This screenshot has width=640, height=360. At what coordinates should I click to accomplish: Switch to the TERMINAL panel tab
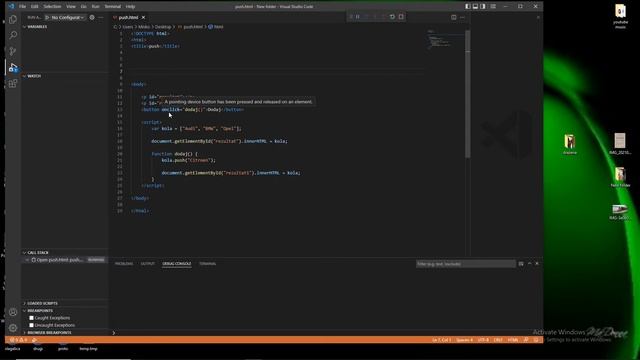[208, 264]
